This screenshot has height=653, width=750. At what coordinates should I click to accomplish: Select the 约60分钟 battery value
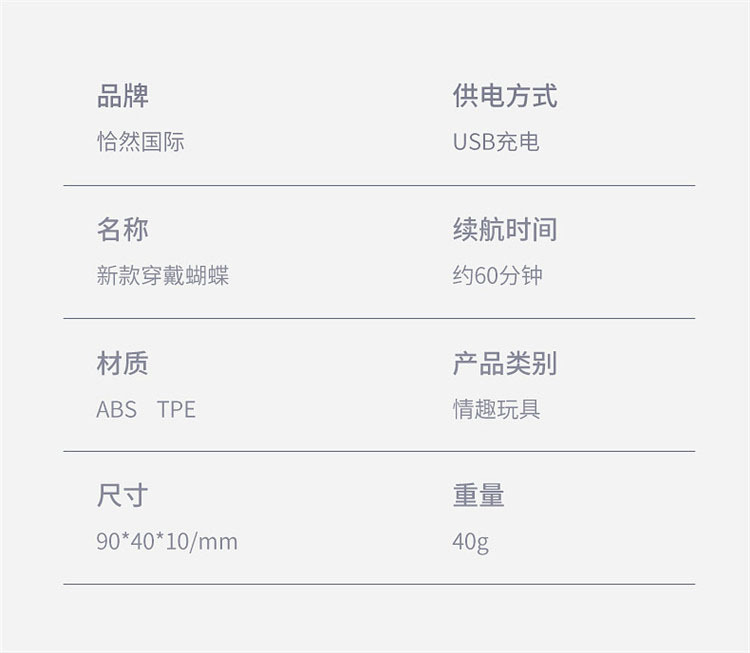click(497, 276)
